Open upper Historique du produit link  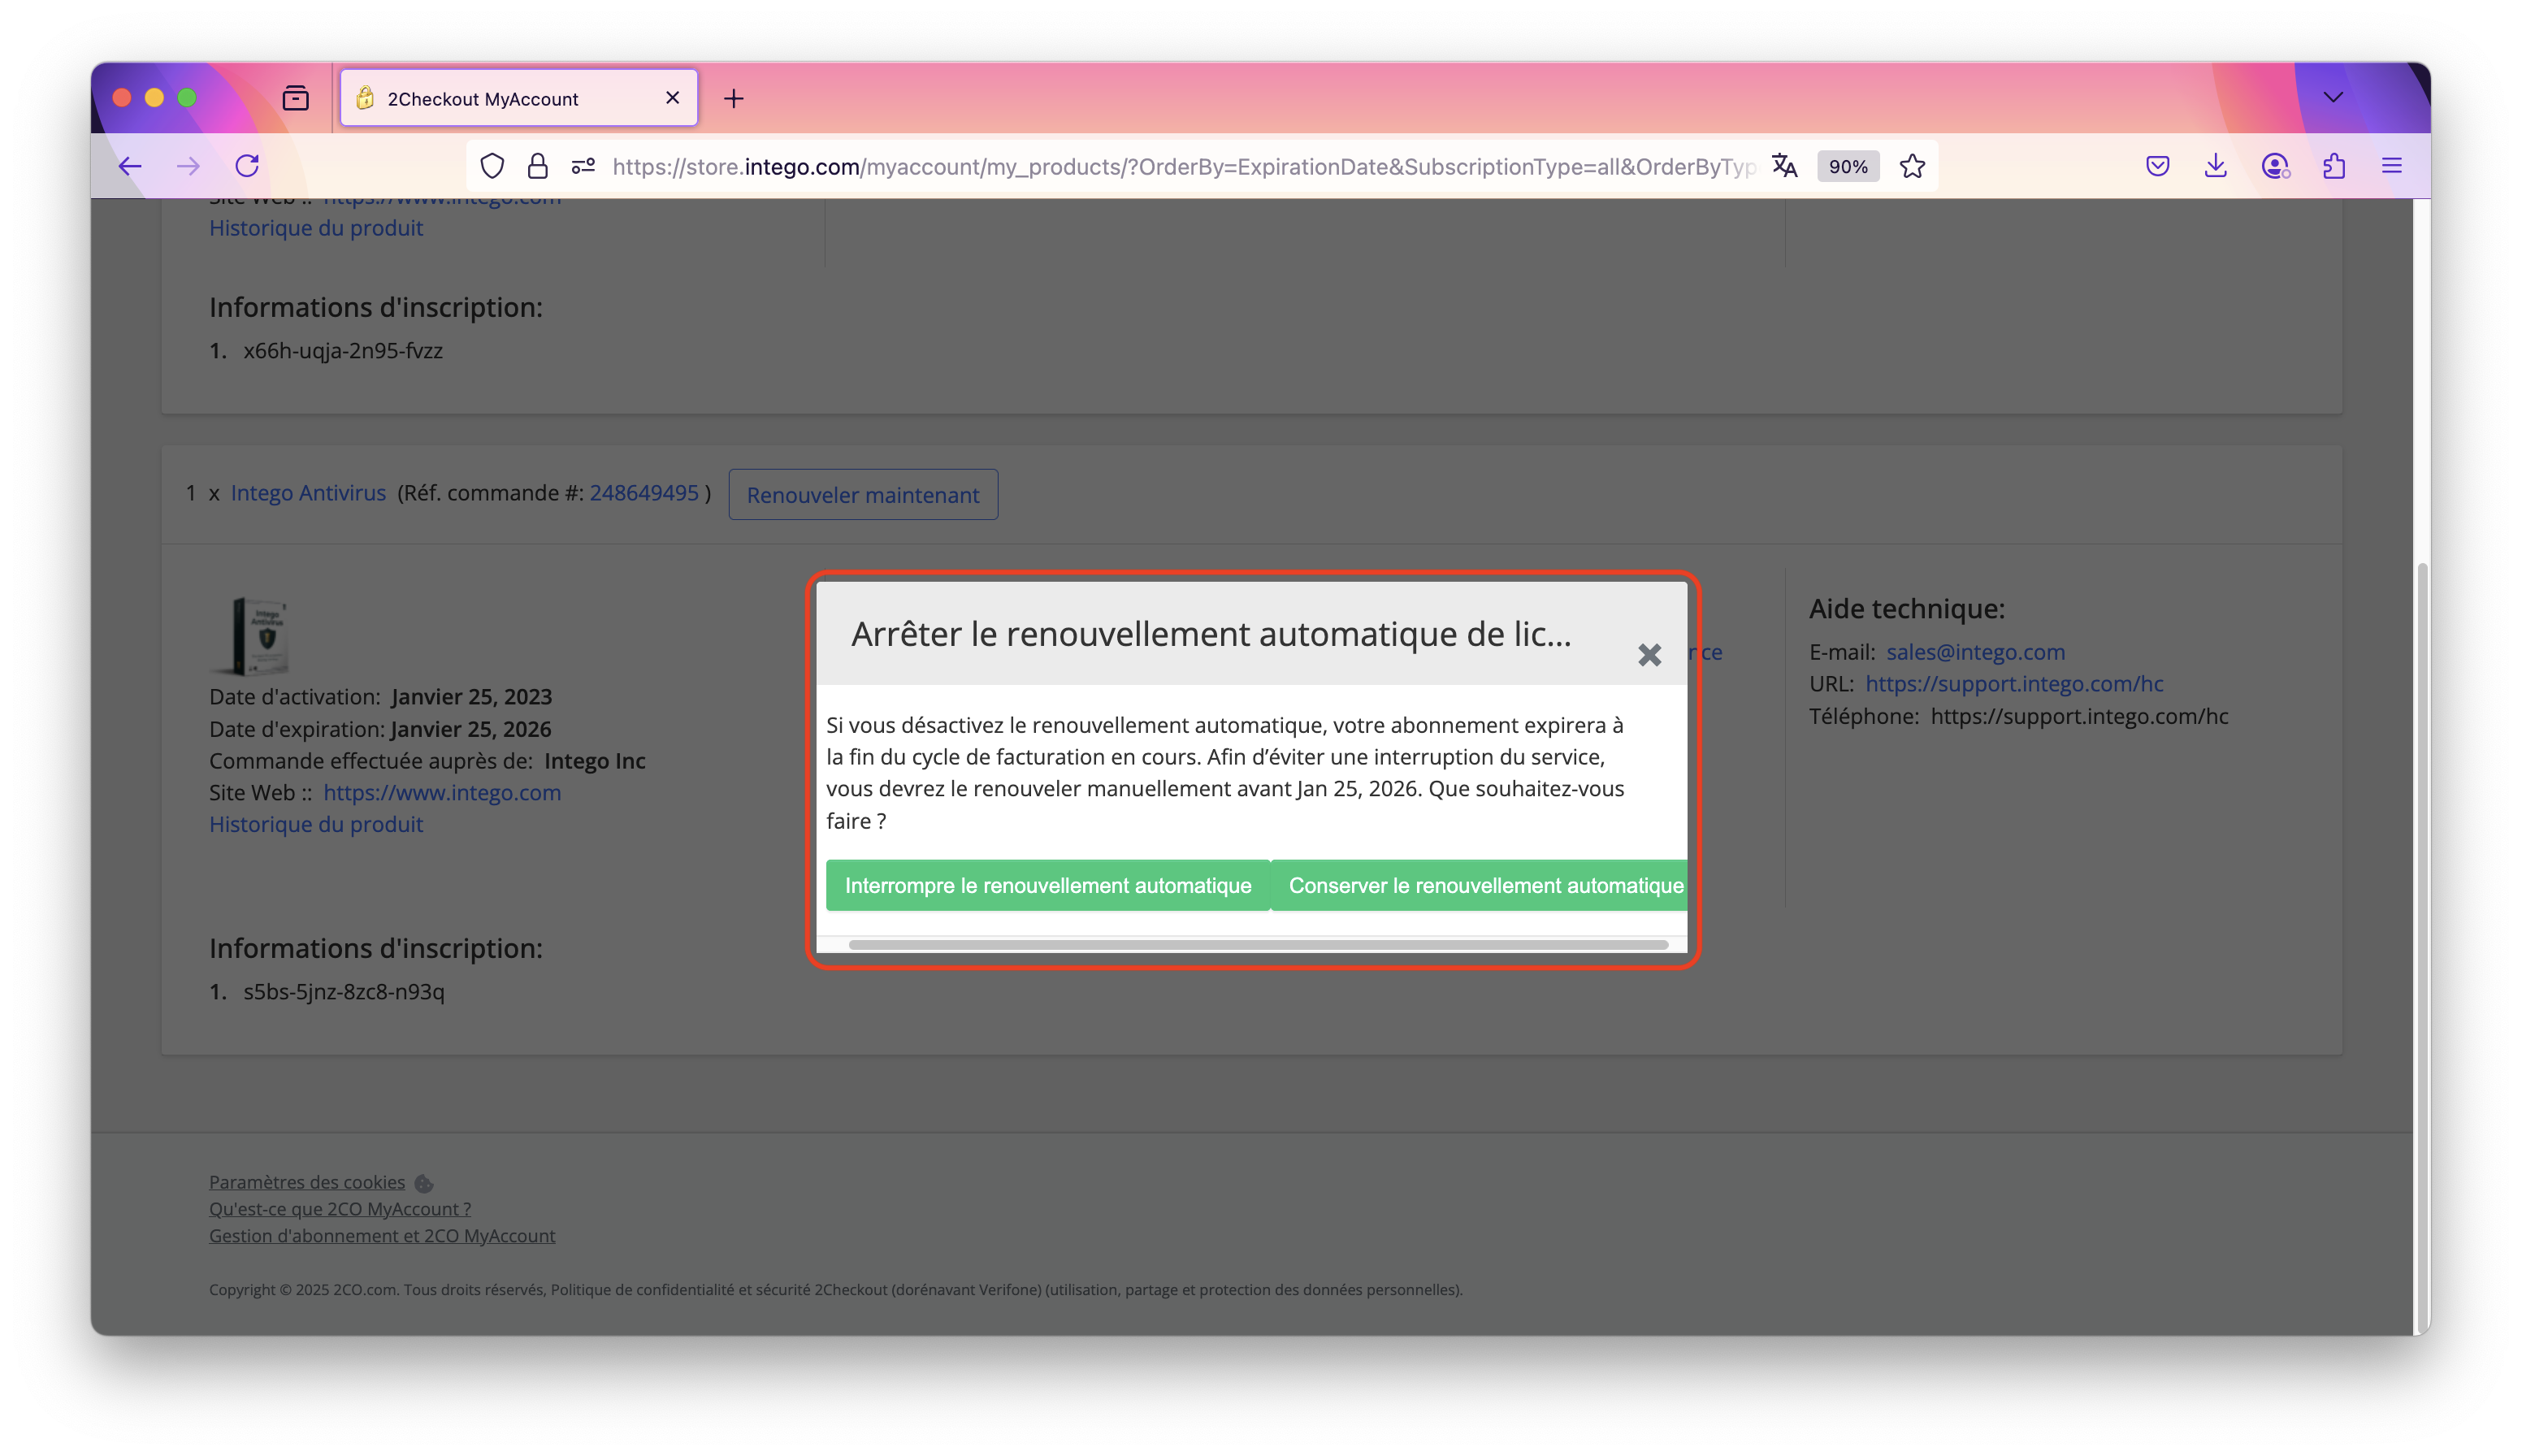click(x=316, y=228)
